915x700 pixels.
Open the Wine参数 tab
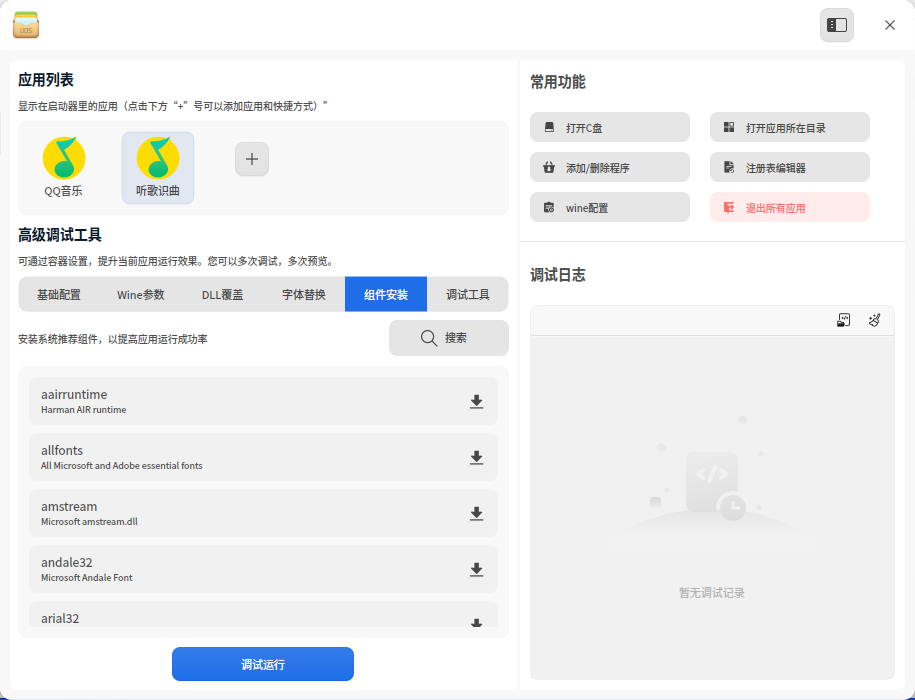click(x=141, y=295)
